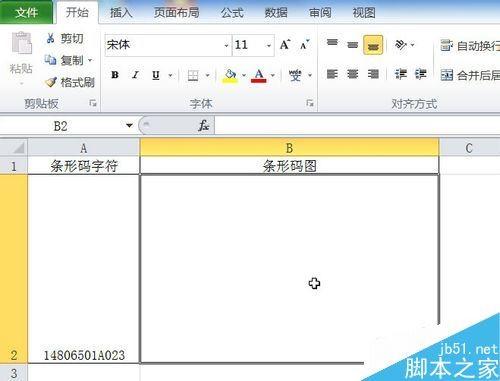
Task: Click cell A1 containing 条形码字符
Action: (x=84, y=166)
